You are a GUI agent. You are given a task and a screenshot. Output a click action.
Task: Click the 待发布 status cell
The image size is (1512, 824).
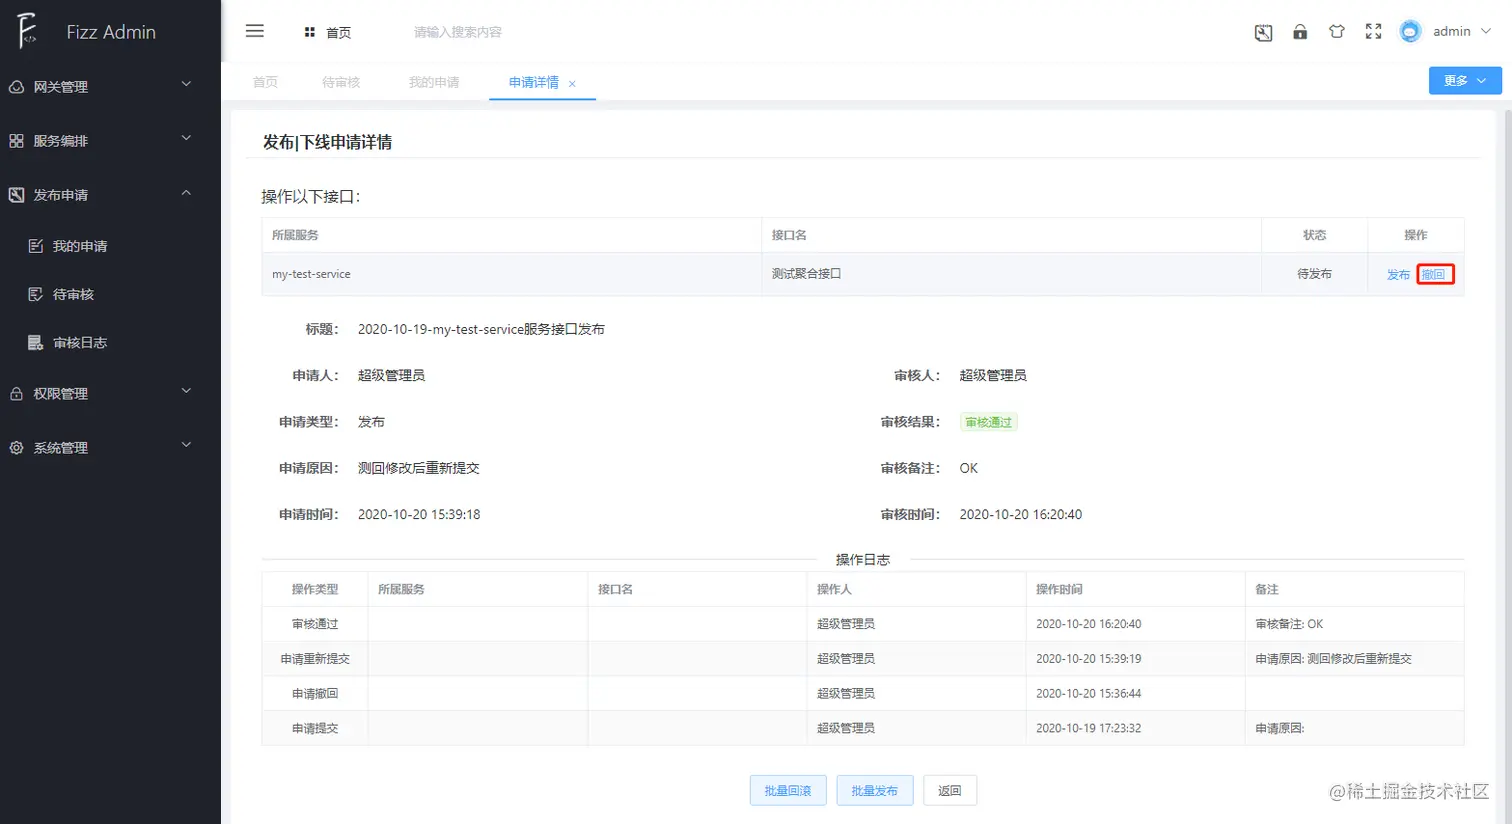1314,274
